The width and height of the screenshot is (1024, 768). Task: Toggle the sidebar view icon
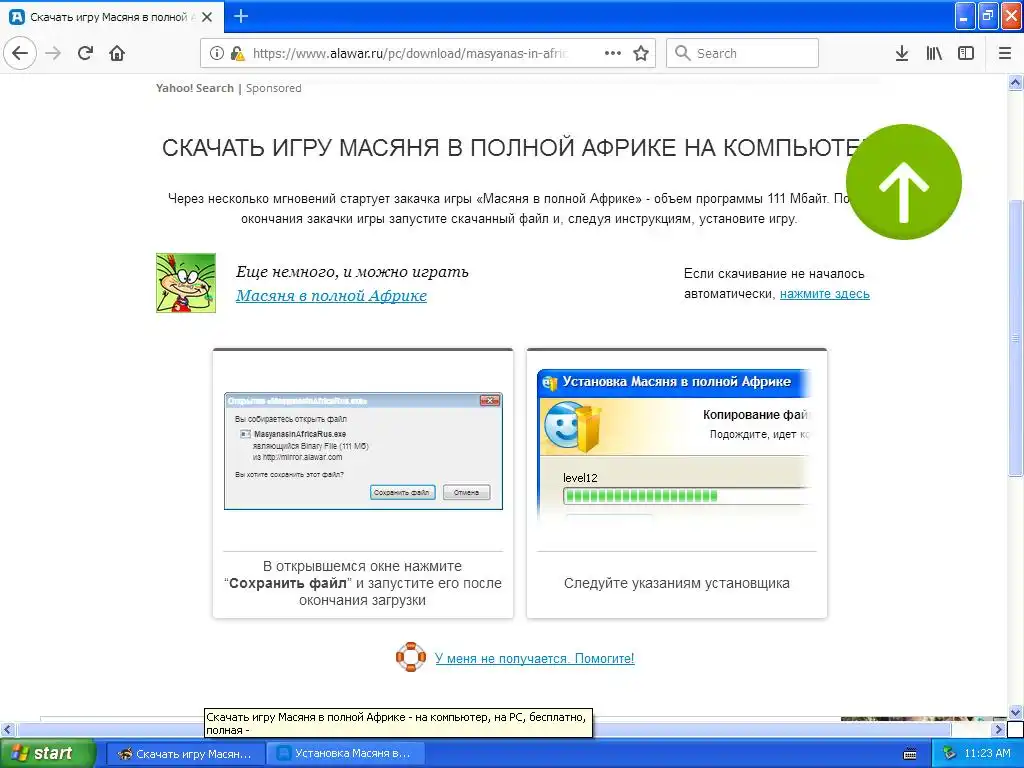(x=966, y=54)
